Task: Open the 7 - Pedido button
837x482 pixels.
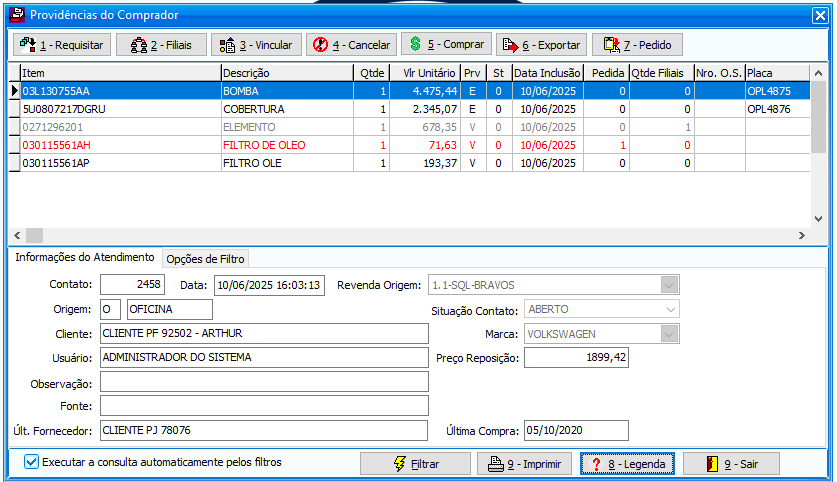Action: [x=637, y=45]
